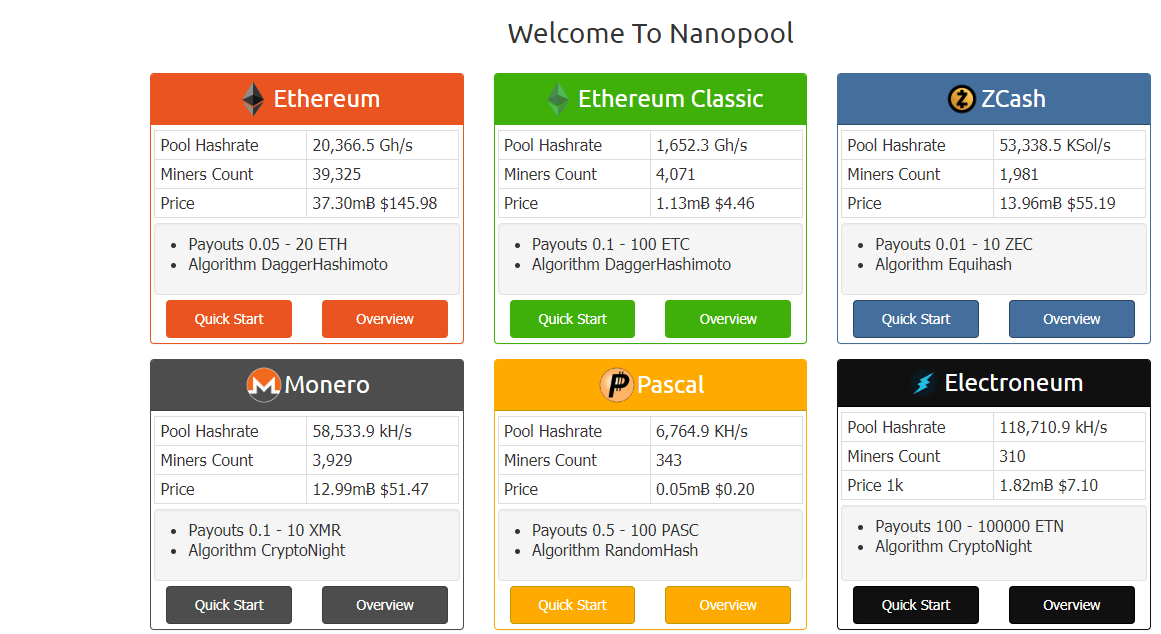This screenshot has height=634, width=1161.
Task: View the Ethereum Classic Overview
Action: coord(728,319)
